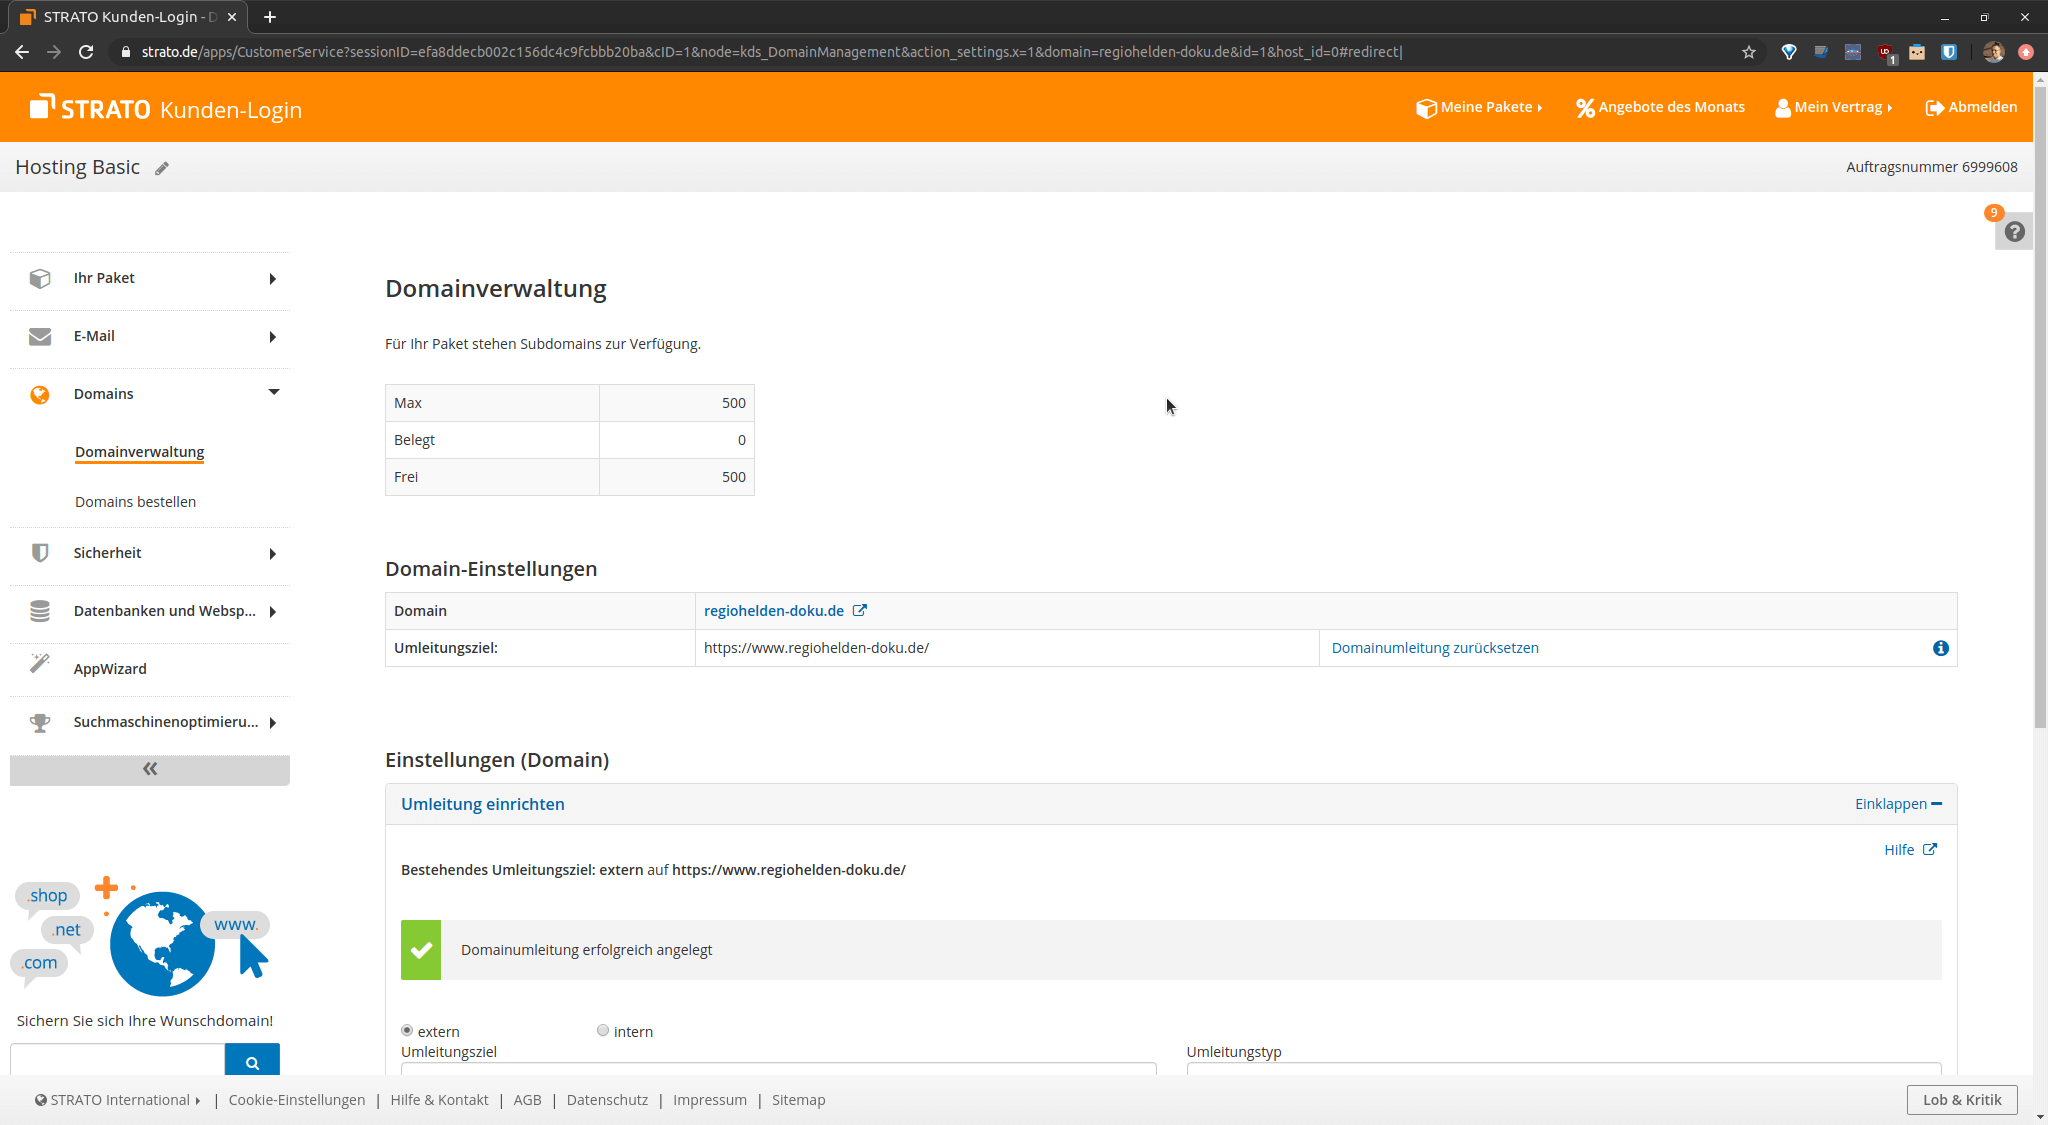Open Impressum footer link
This screenshot has height=1125, width=2048.
click(710, 1100)
